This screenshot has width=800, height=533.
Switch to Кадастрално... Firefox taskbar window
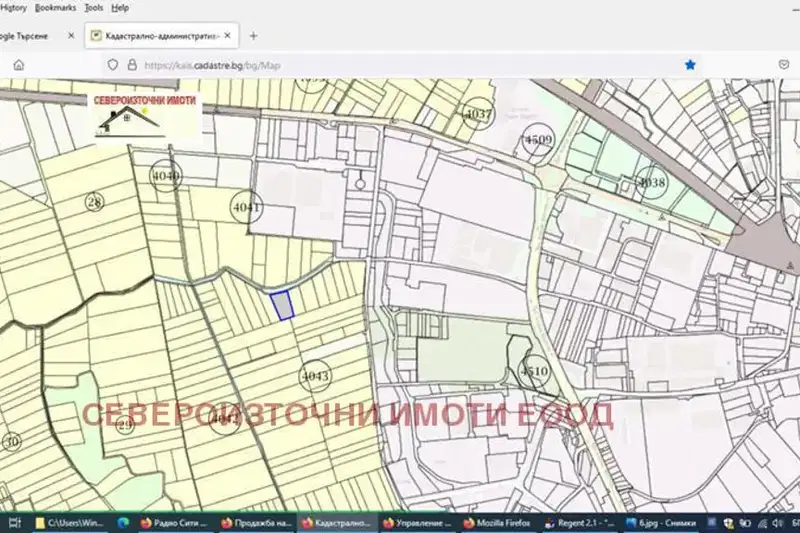point(337,523)
